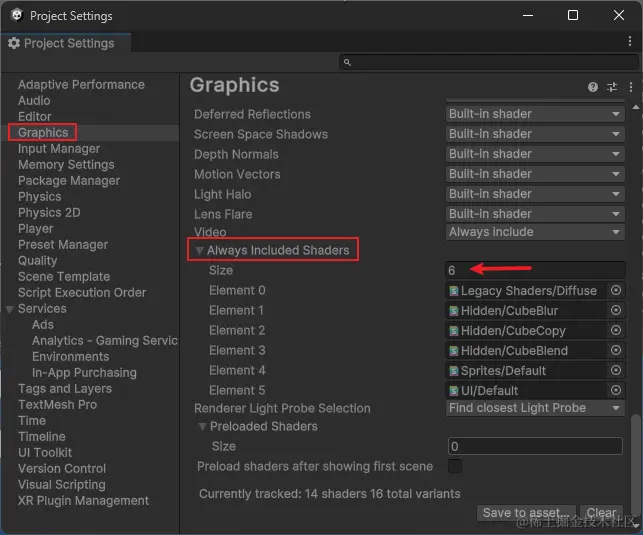Toggle Preload shaders after showing first scene
Screen dimensions: 643x535
(x=455, y=466)
